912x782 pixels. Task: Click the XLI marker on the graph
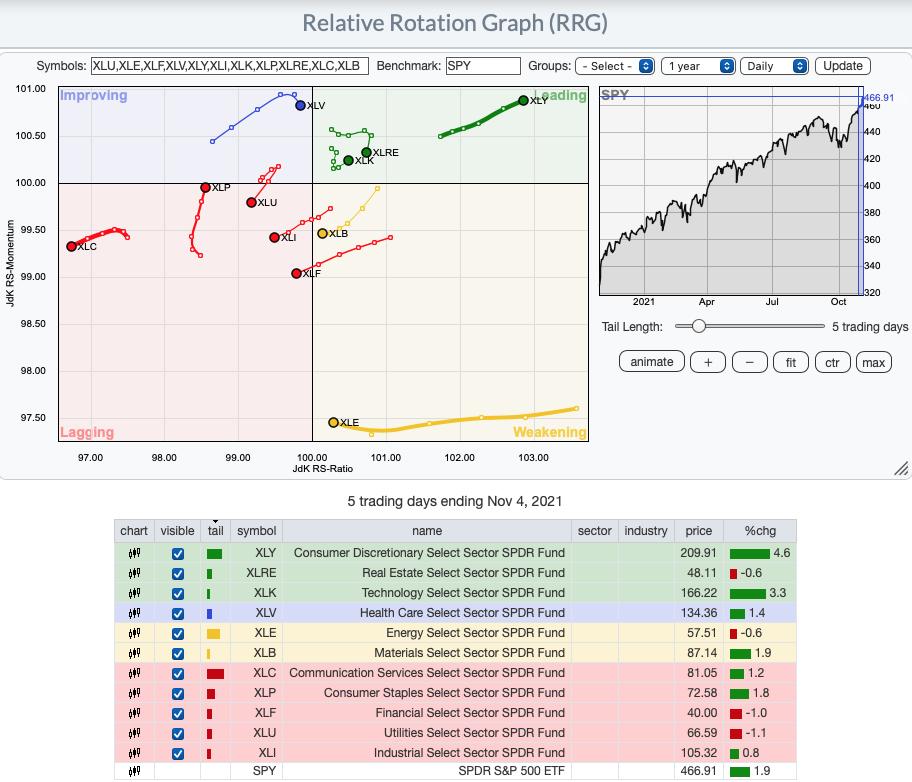click(x=275, y=237)
